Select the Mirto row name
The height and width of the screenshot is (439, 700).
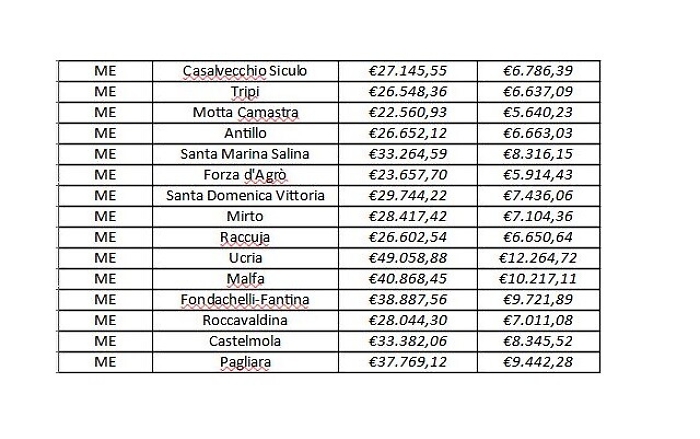click(x=245, y=217)
